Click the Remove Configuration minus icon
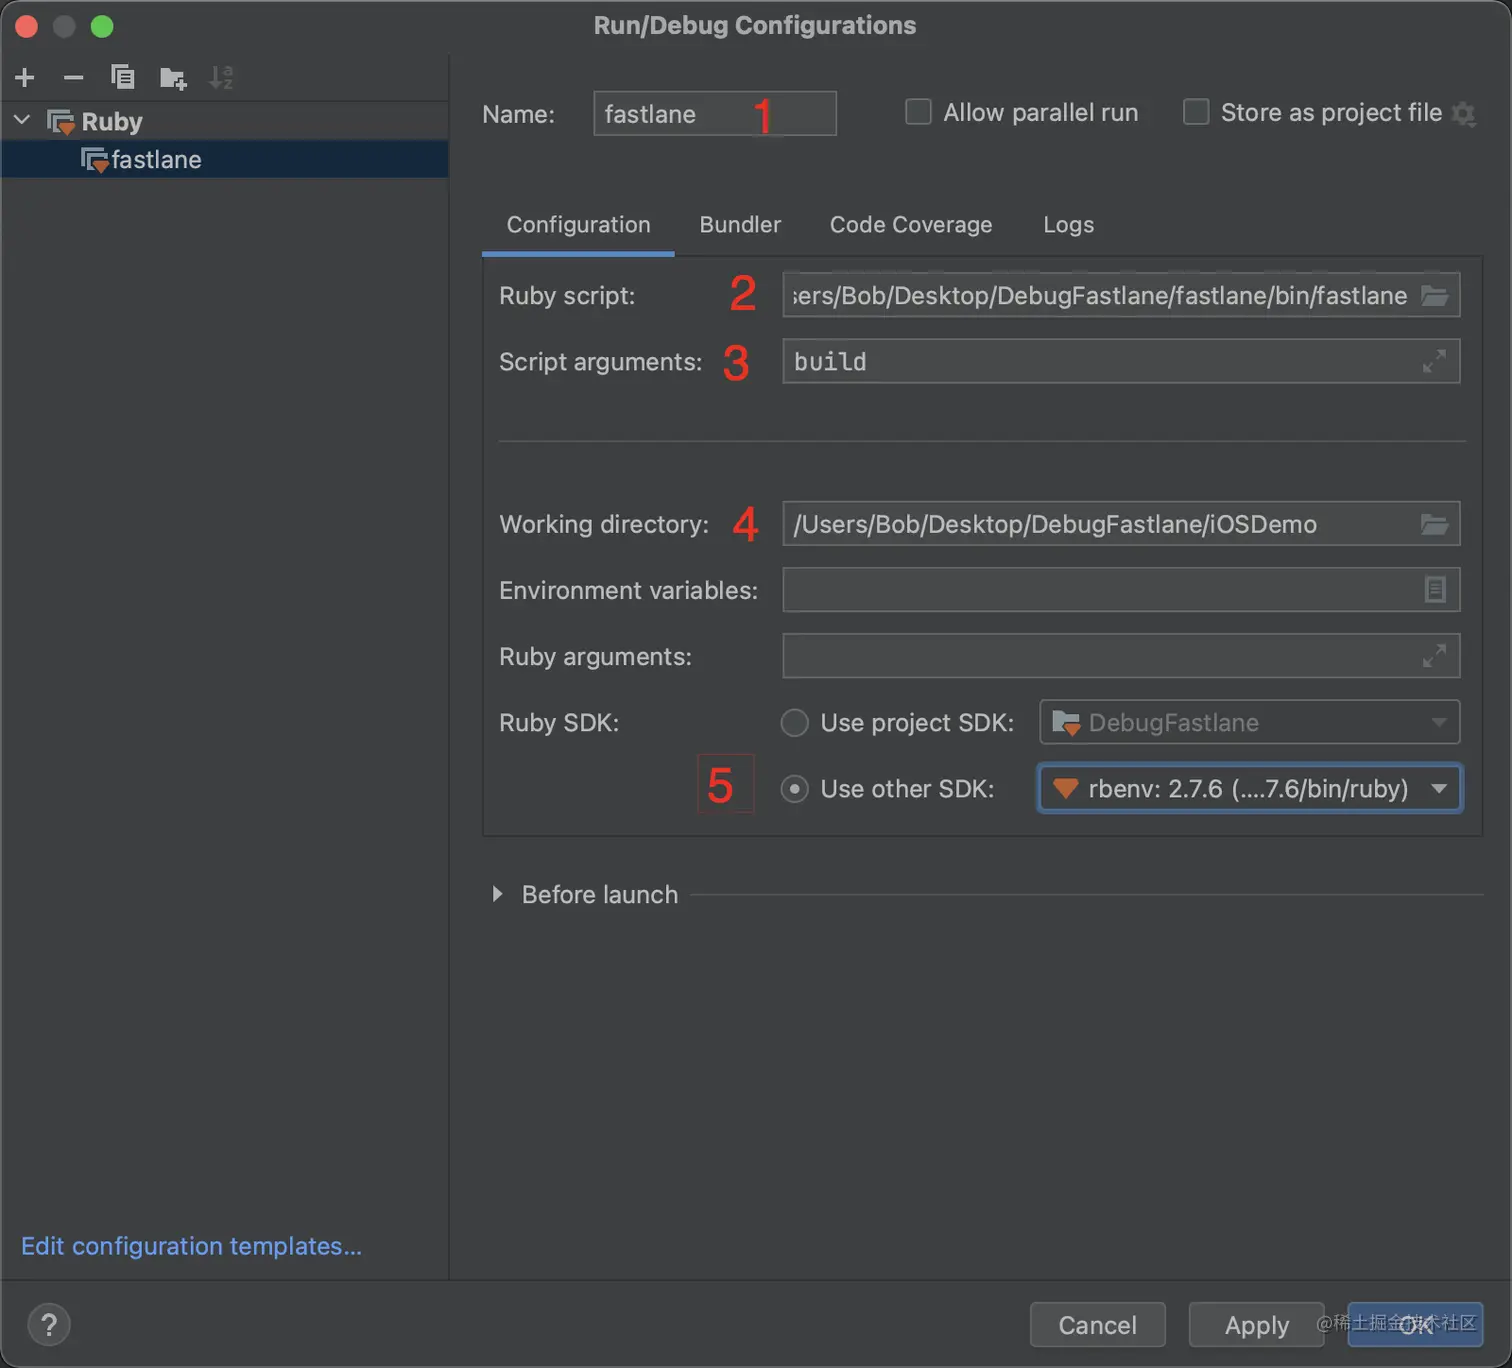Screen dimensions: 1512x1368 coord(73,77)
